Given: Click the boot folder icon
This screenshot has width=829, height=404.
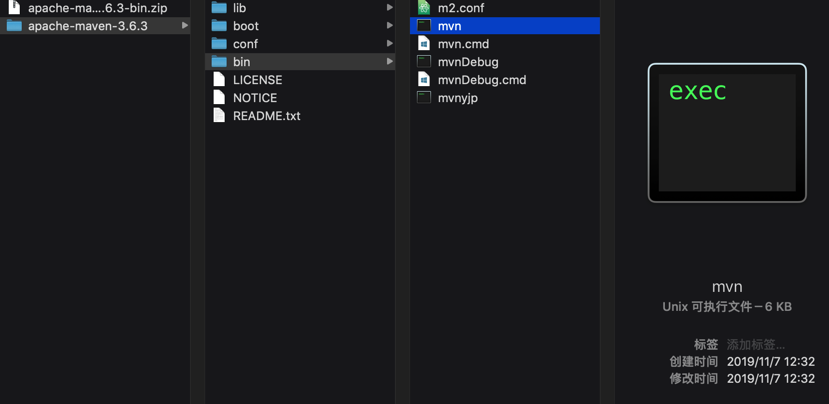Looking at the screenshot, I should tap(219, 26).
